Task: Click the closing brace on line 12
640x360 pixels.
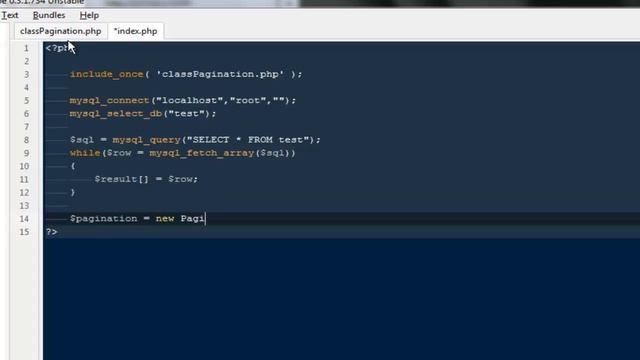Action: coord(73,192)
